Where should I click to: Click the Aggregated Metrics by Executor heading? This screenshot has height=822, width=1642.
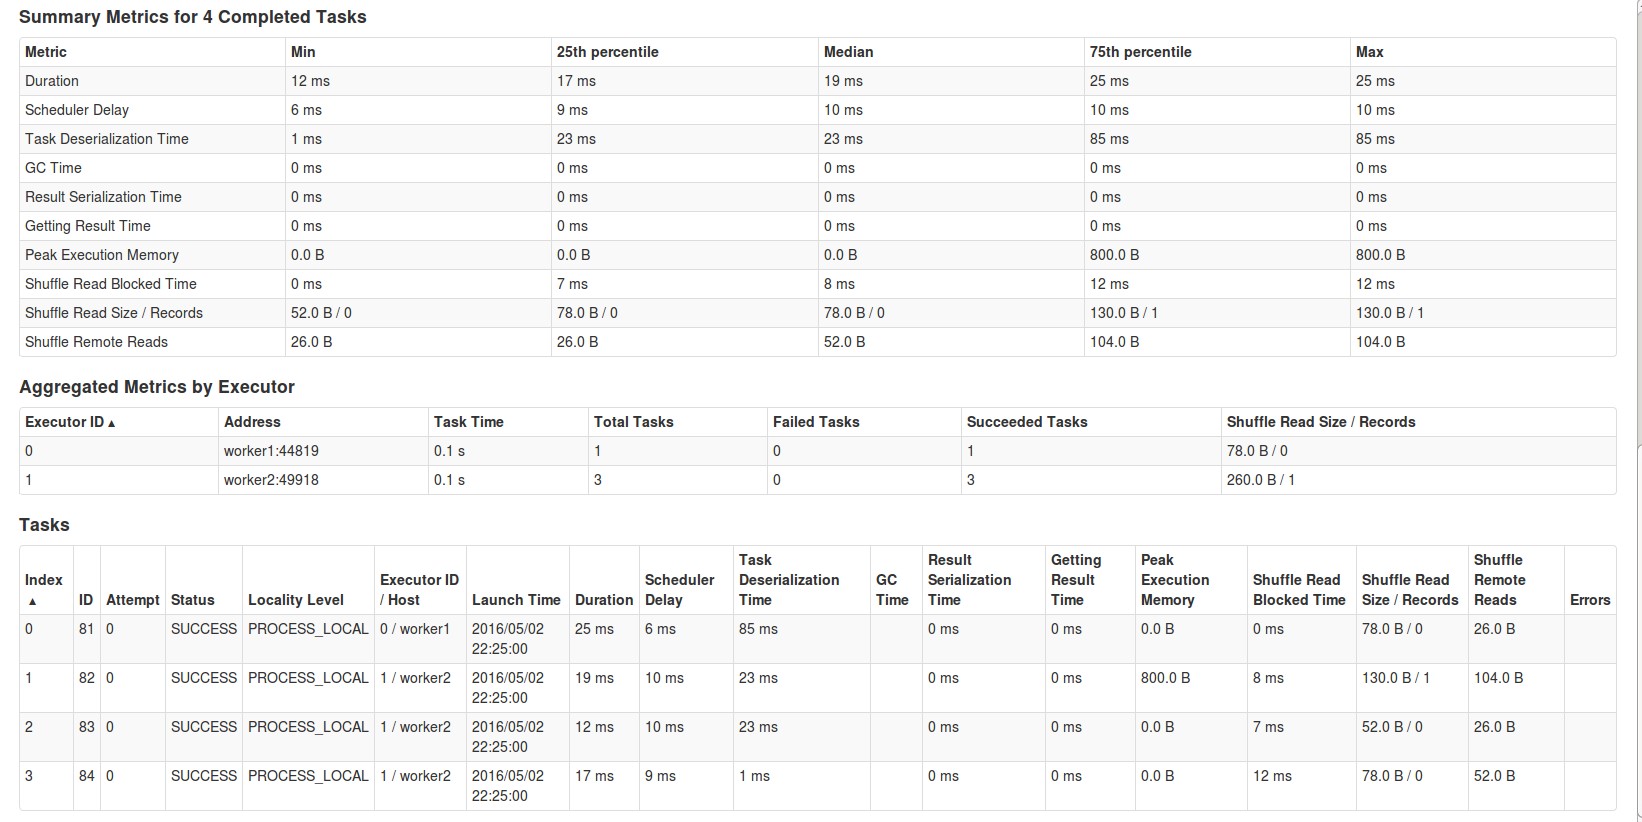[157, 387]
